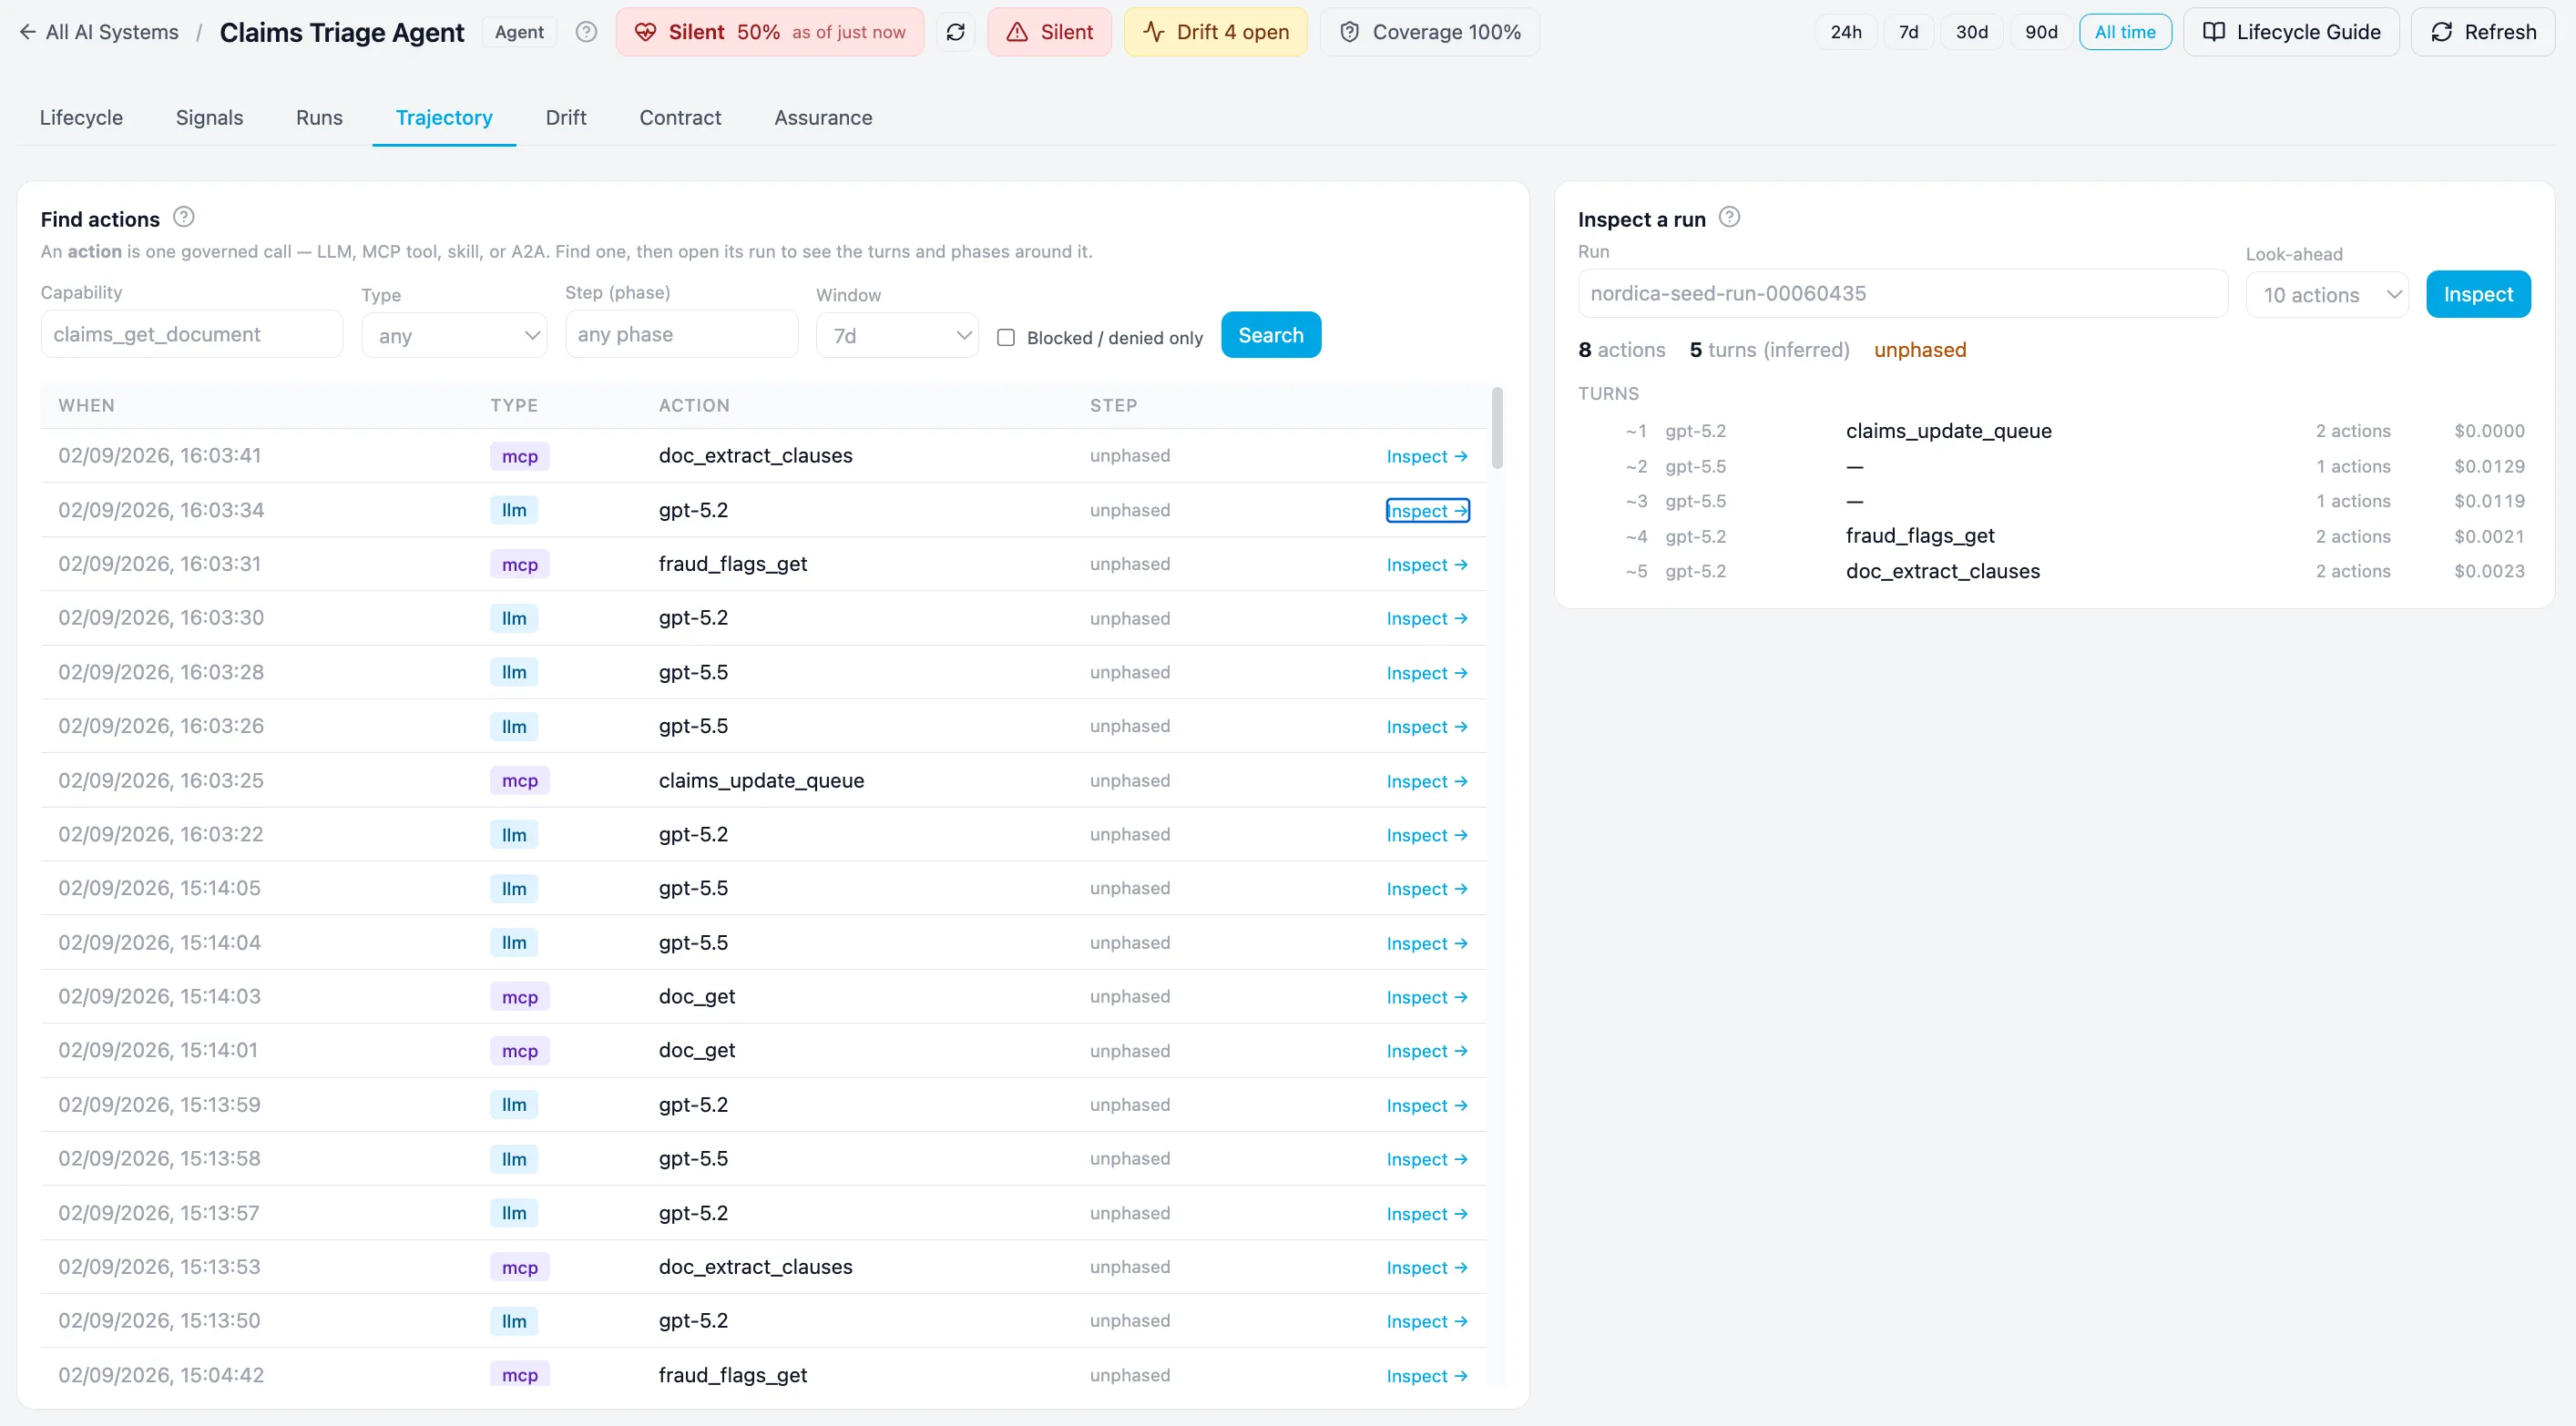Click the Run ID input field
The width and height of the screenshot is (2576, 1426).
[1902, 293]
